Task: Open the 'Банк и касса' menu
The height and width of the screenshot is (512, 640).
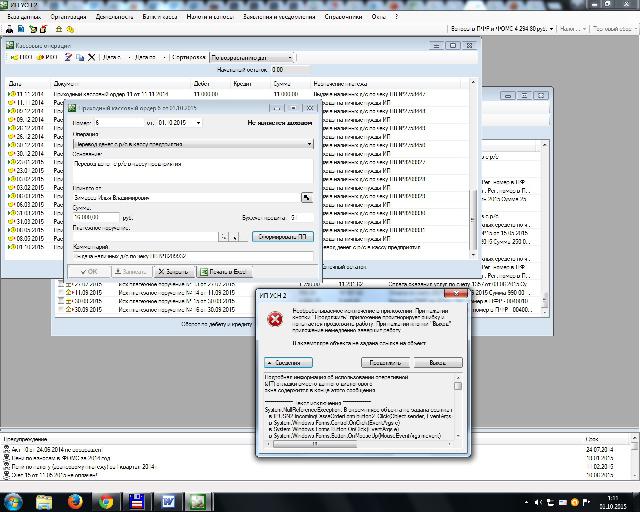Action: 160,17
